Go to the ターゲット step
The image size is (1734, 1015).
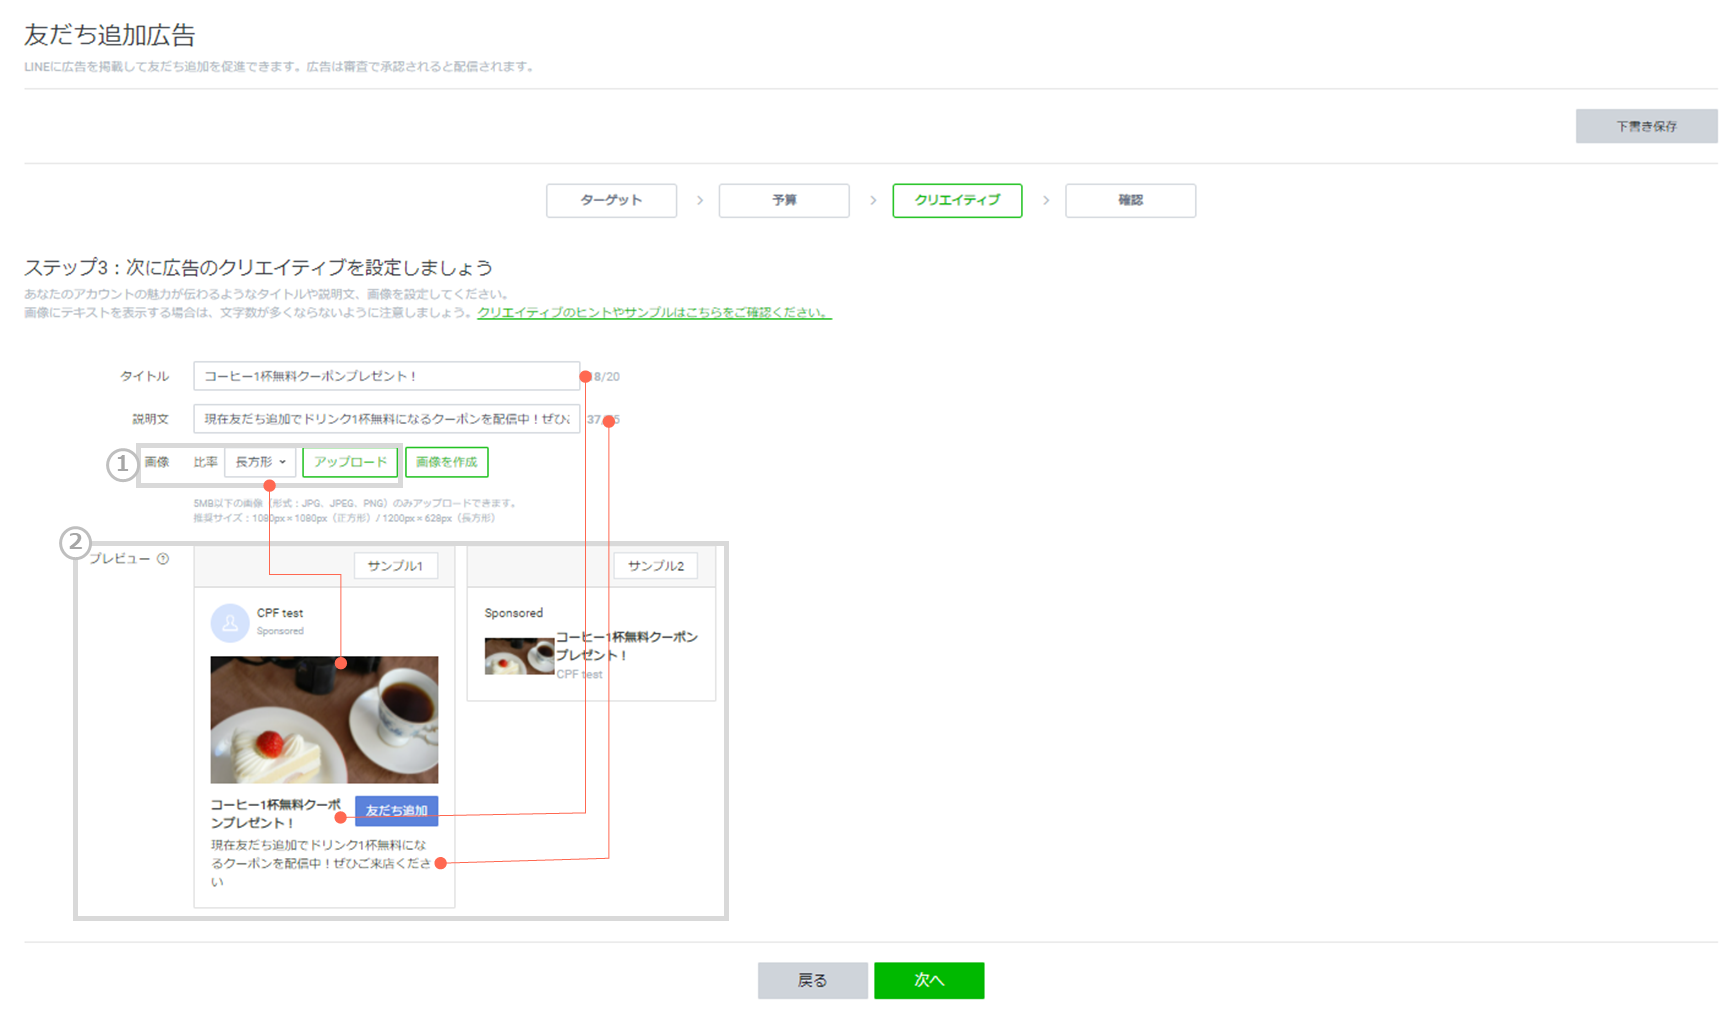tap(611, 200)
